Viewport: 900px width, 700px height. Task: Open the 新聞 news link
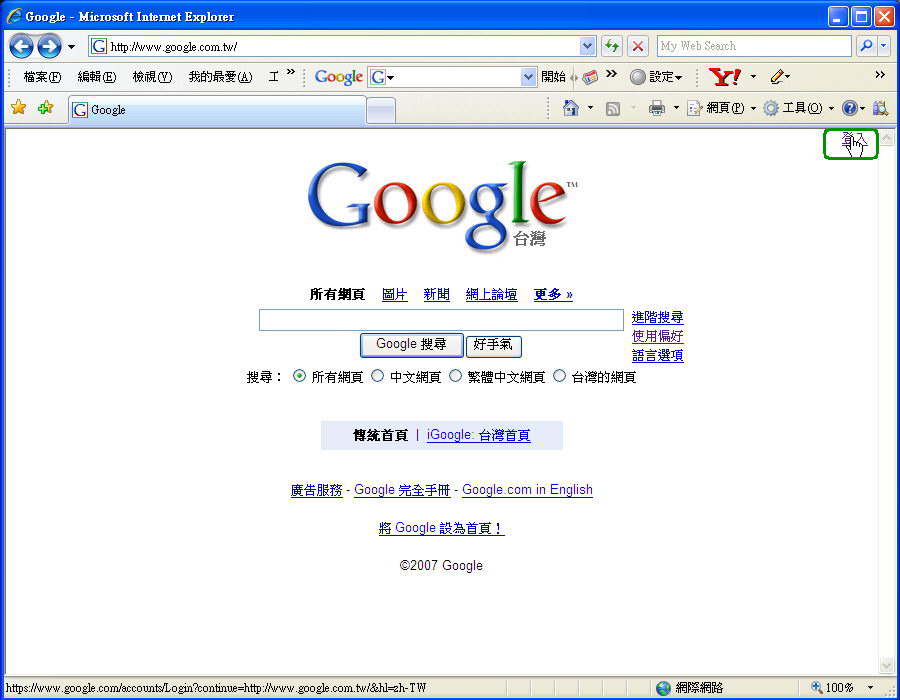[436, 294]
